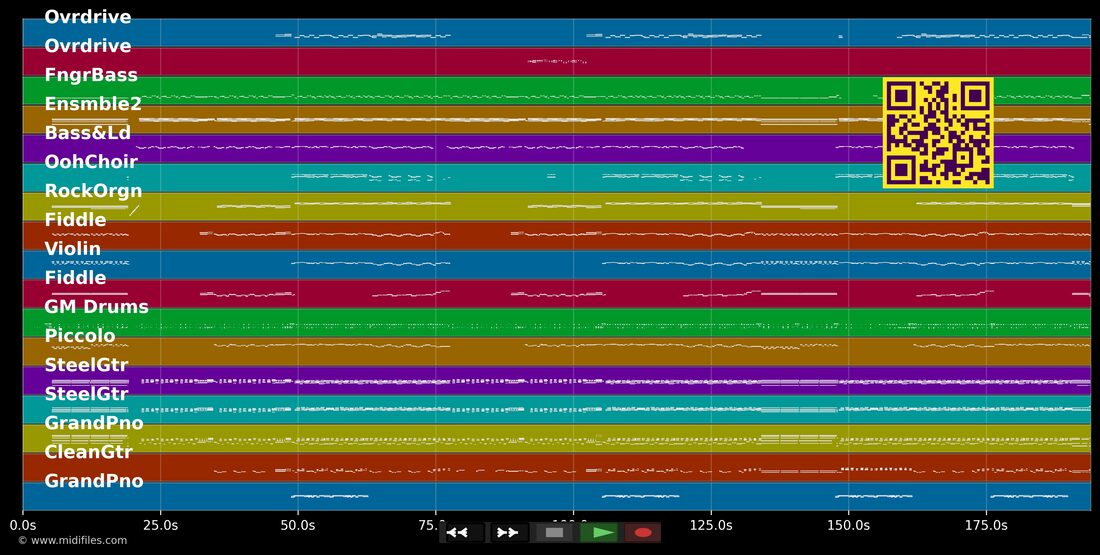
Task: Click the 125.0s time axis label
Action: click(x=711, y=526)
